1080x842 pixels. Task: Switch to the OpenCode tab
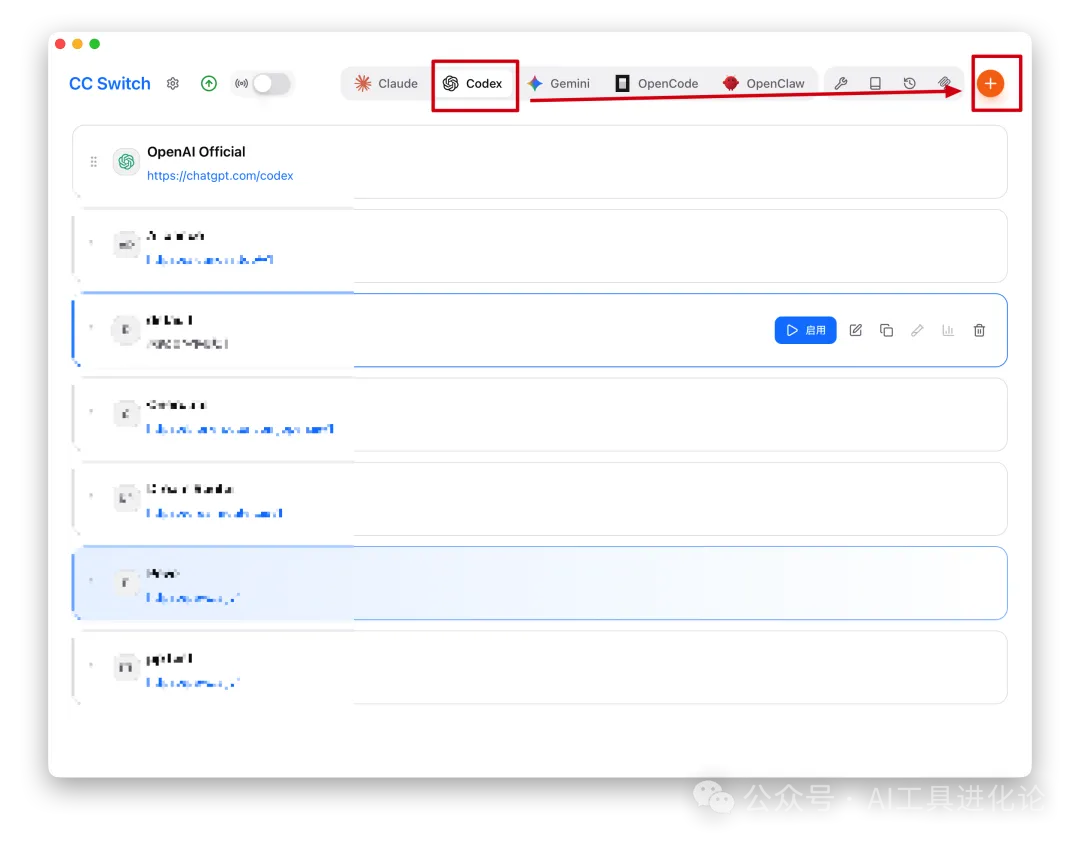[x=656, y=83]
